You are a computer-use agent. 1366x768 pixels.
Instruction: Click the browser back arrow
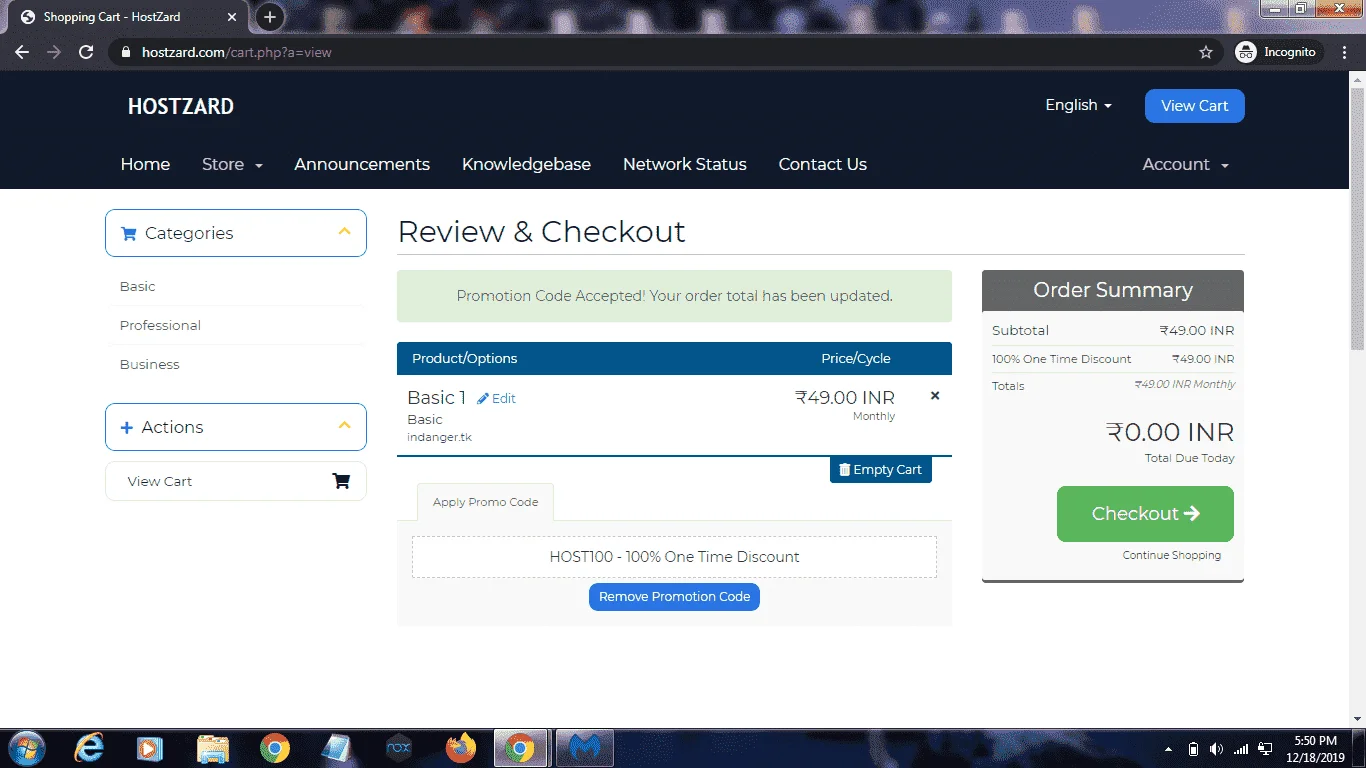tap(22, 52)
